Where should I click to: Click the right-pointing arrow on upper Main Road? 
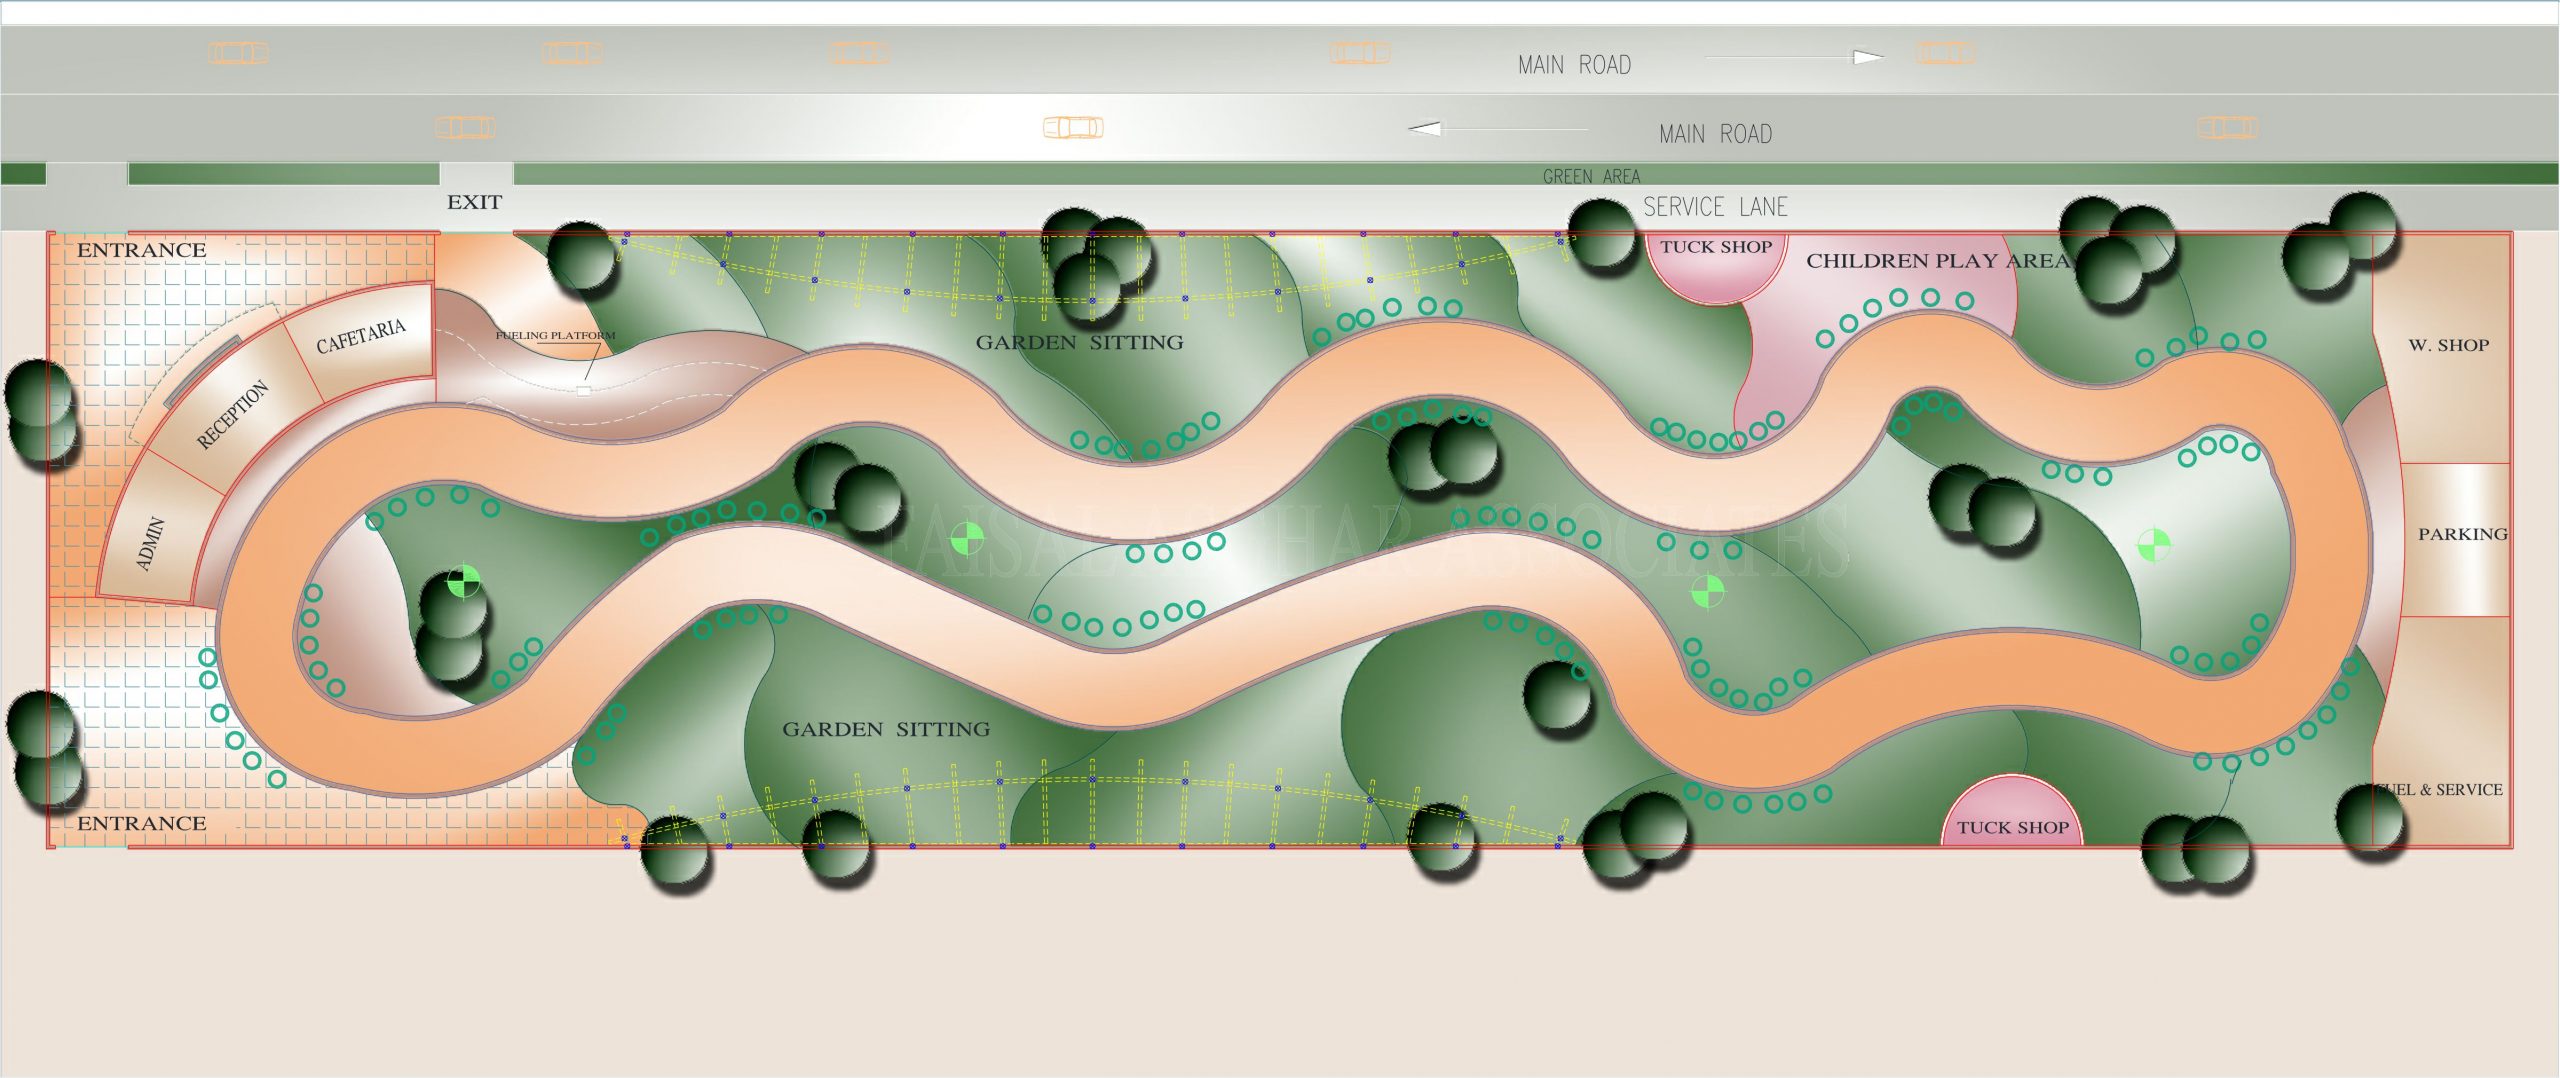(1866, 57)
